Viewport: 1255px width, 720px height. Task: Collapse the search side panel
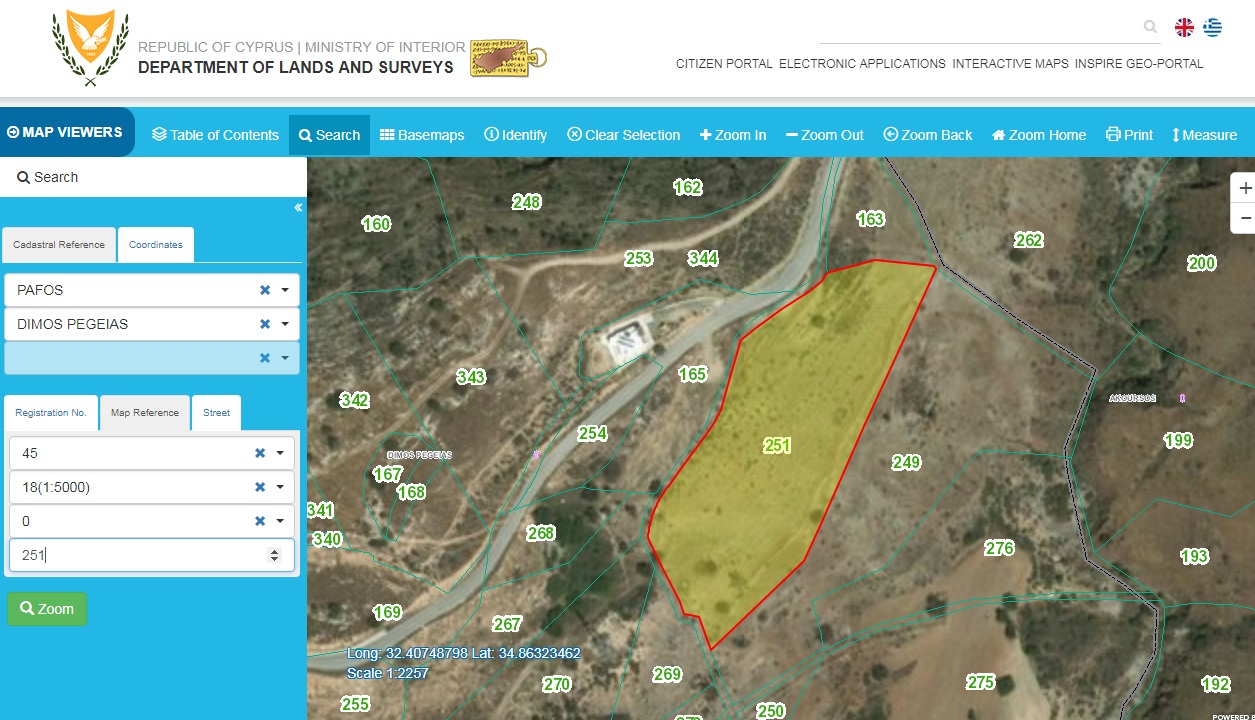298,208
